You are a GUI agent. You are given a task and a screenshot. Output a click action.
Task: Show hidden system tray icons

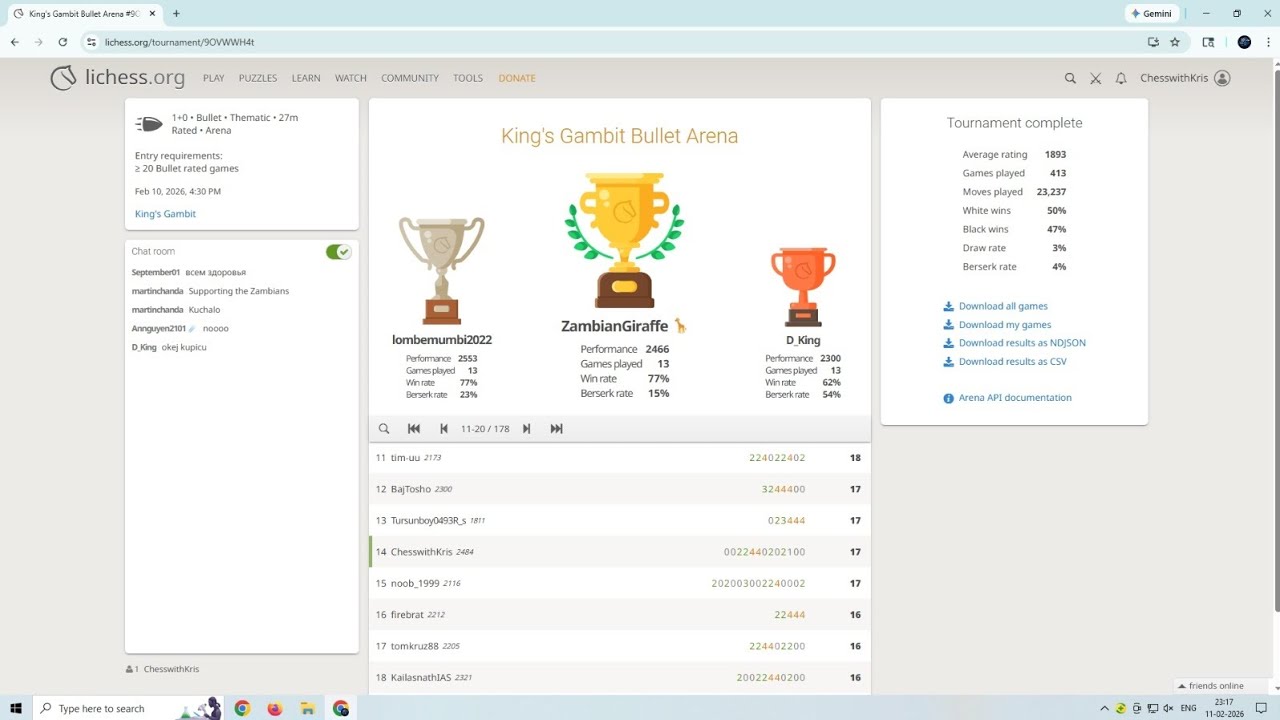point(1105,708)
